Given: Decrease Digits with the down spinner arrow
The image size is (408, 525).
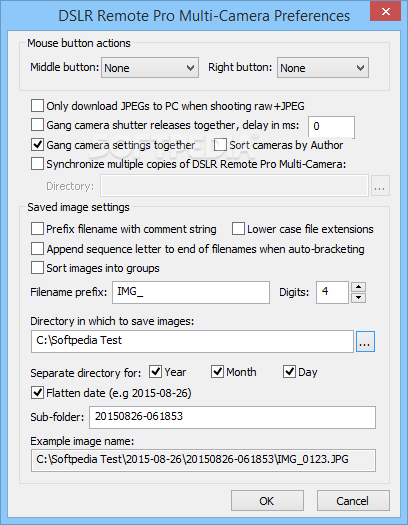Looking at the screenshot, I should 358,298.
